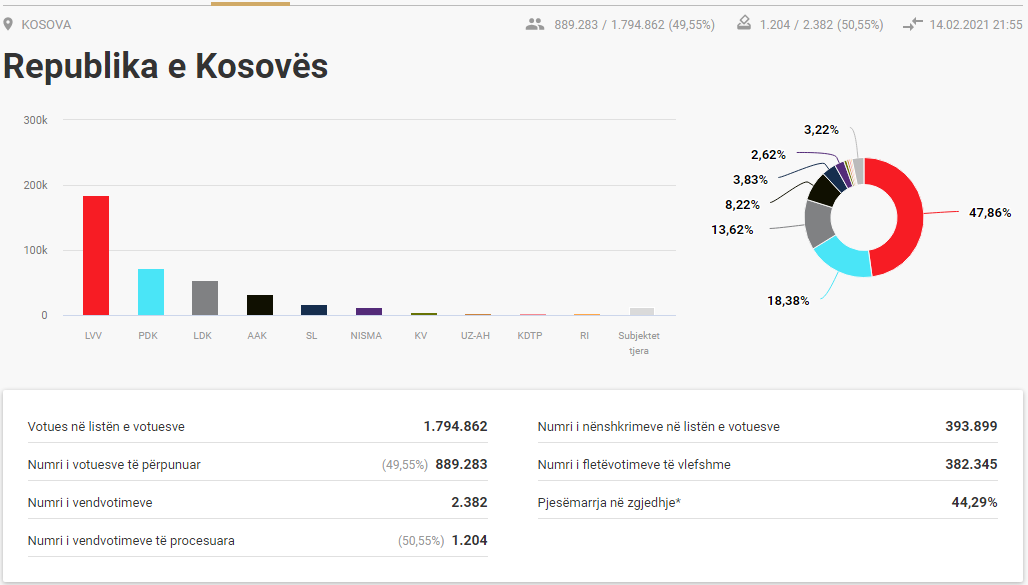Click the UZ-AH axis label
The width and height of the screenshot is (1028, 585).
point(475,336)
